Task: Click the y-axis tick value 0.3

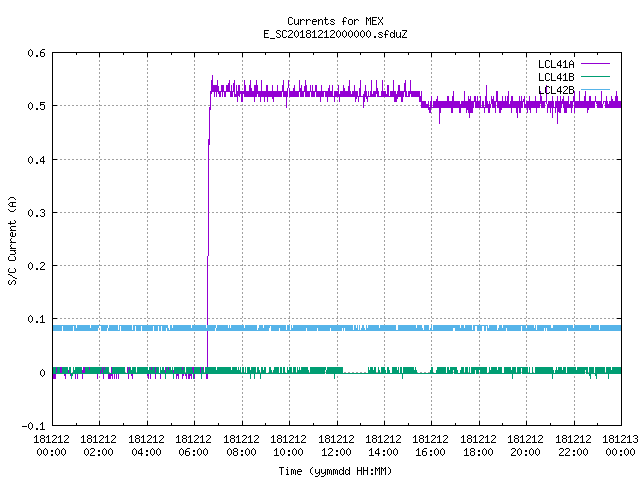Action: tap(36, 213)
